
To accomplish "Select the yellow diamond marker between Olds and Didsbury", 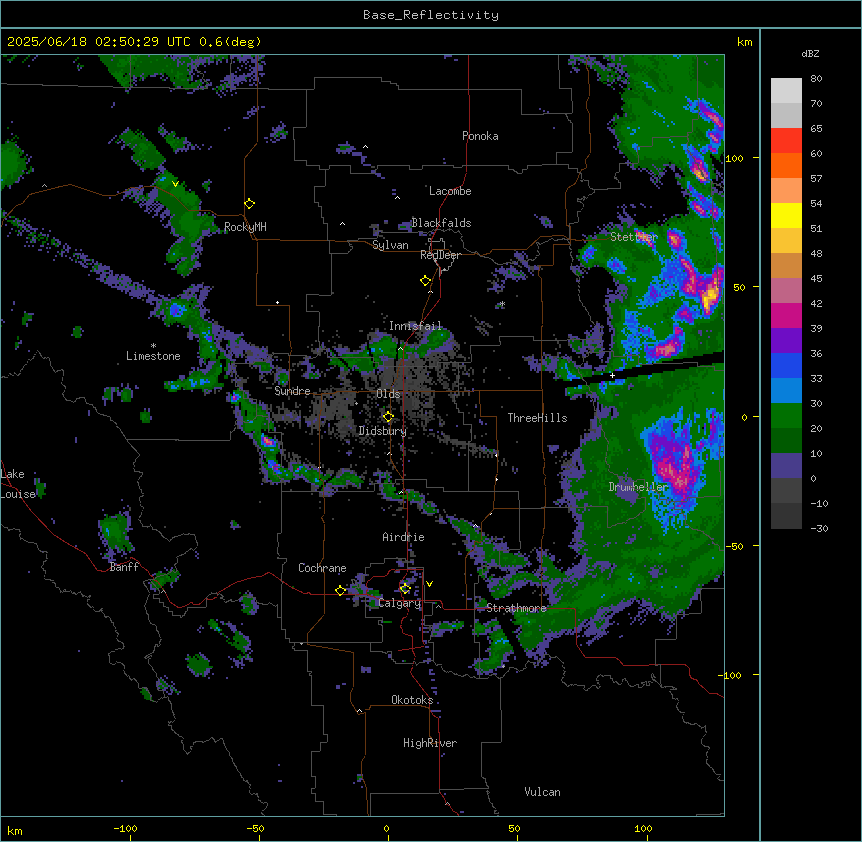I will tap(388, 417).
